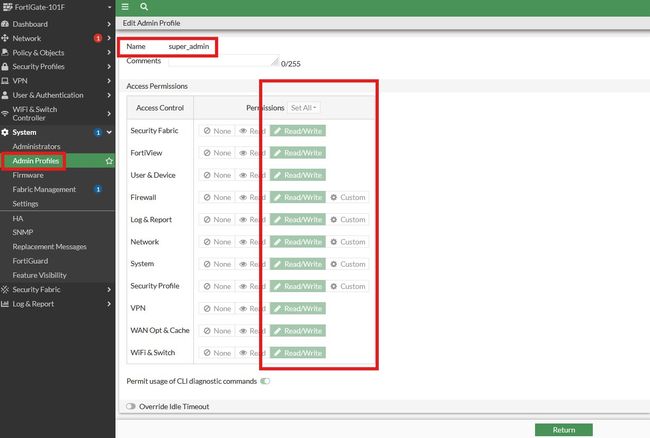Click the Comments text field

223,61
